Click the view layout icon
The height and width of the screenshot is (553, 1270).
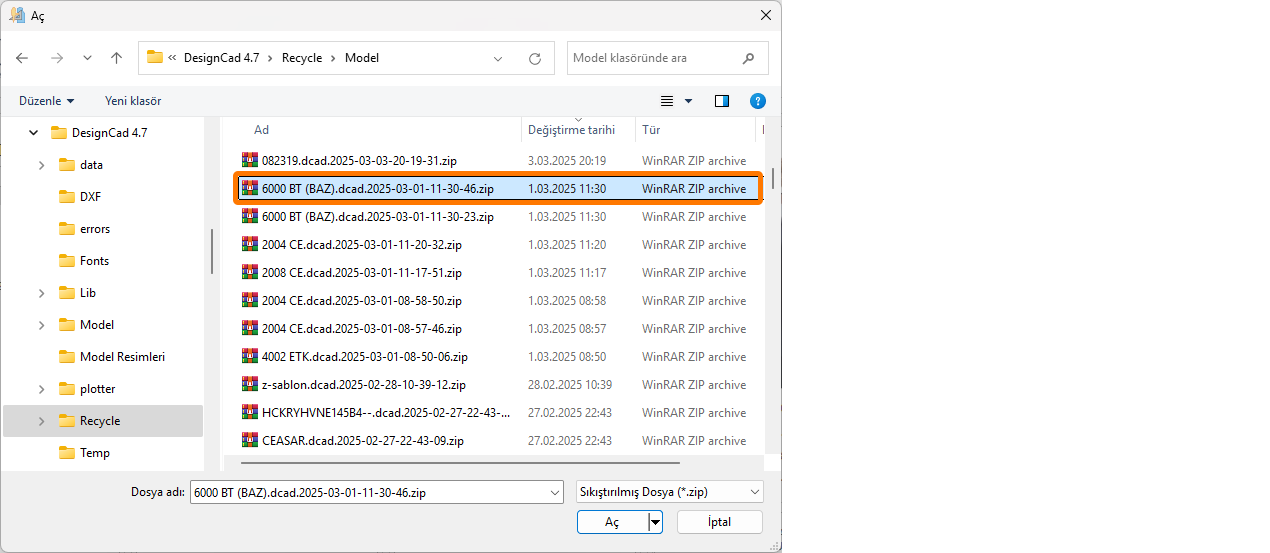tap(667, 101)
